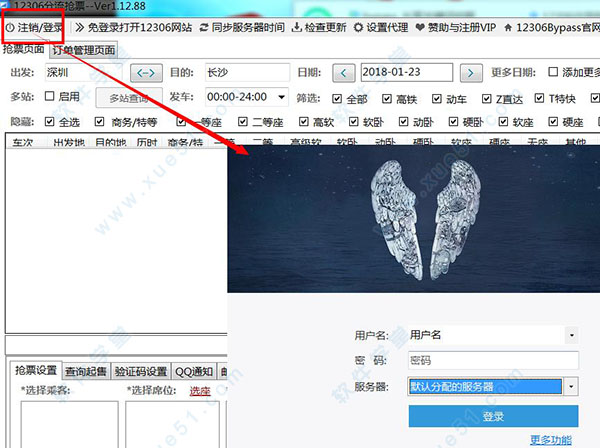Screen dimensions: 600x448
Task: Expand the 服务器 dropdown arrow
Action: (571, 386)
